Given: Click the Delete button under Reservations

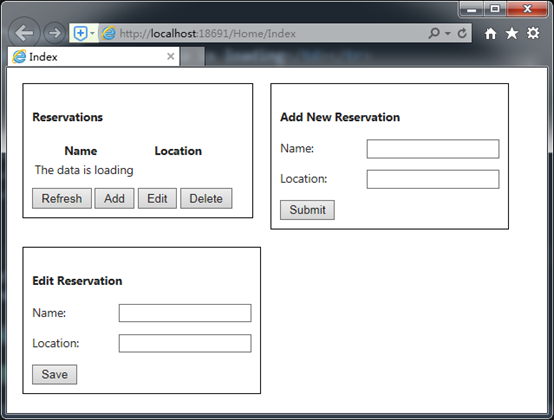Looking at the screenshot, I should [x=206, y=199].
